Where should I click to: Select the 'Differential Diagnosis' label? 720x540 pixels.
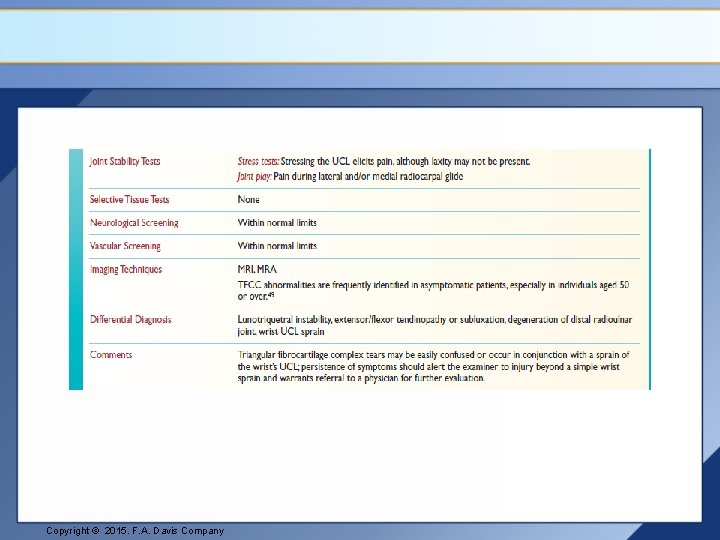(x=131, y=320)
